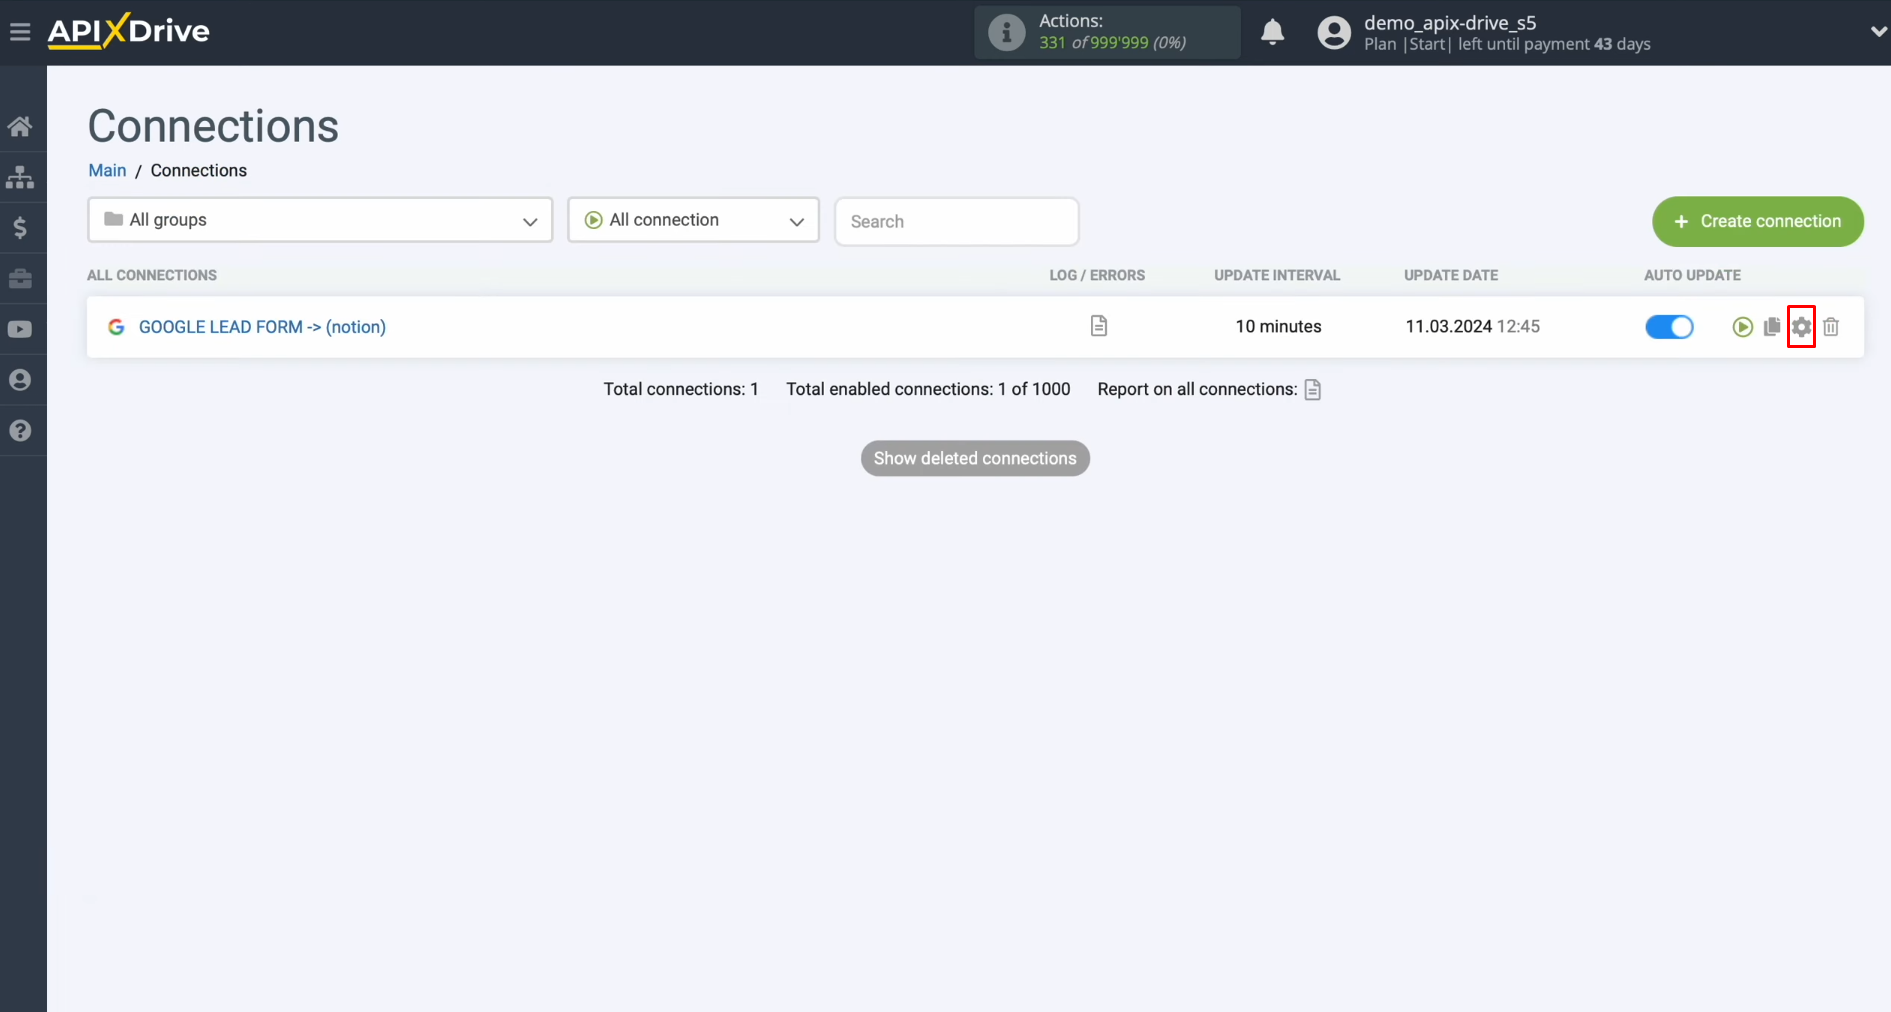Expand the All connection filter dropdown
The image size is (1891, 1012).
[x=693, y=220]
